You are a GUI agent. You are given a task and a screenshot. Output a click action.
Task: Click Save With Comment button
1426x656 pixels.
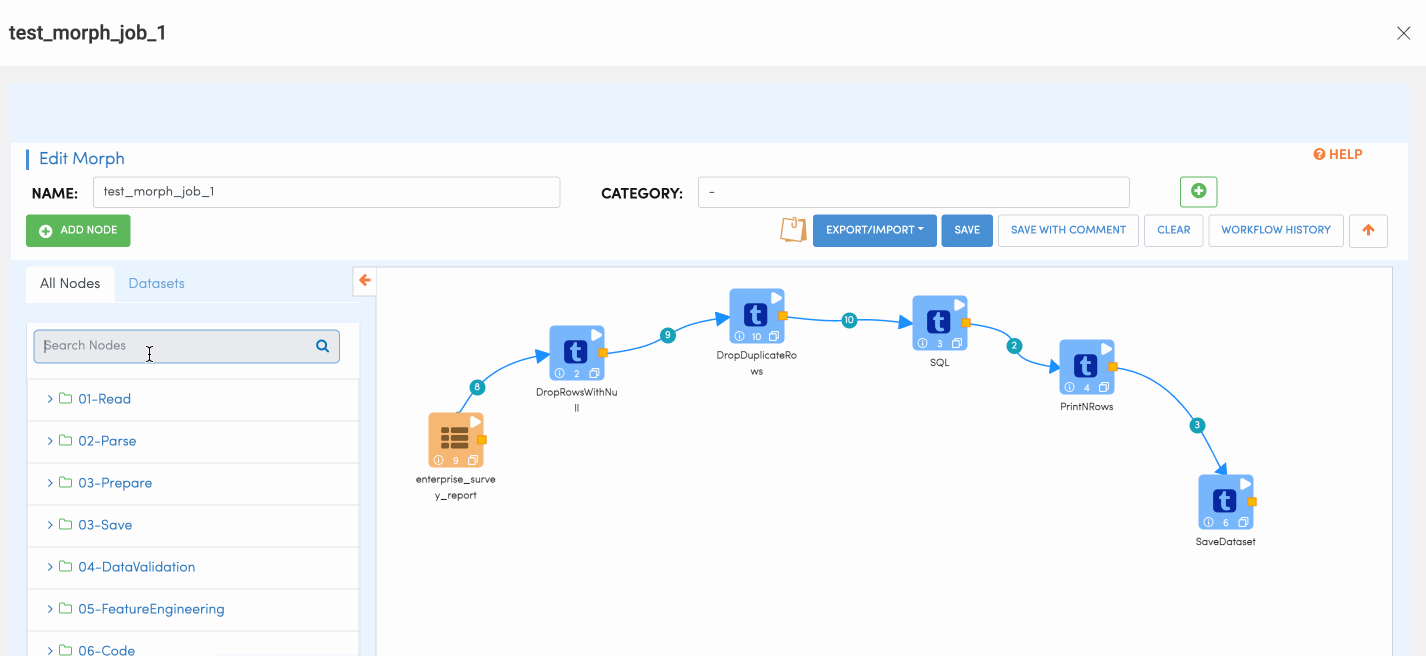coord(1068,230)
